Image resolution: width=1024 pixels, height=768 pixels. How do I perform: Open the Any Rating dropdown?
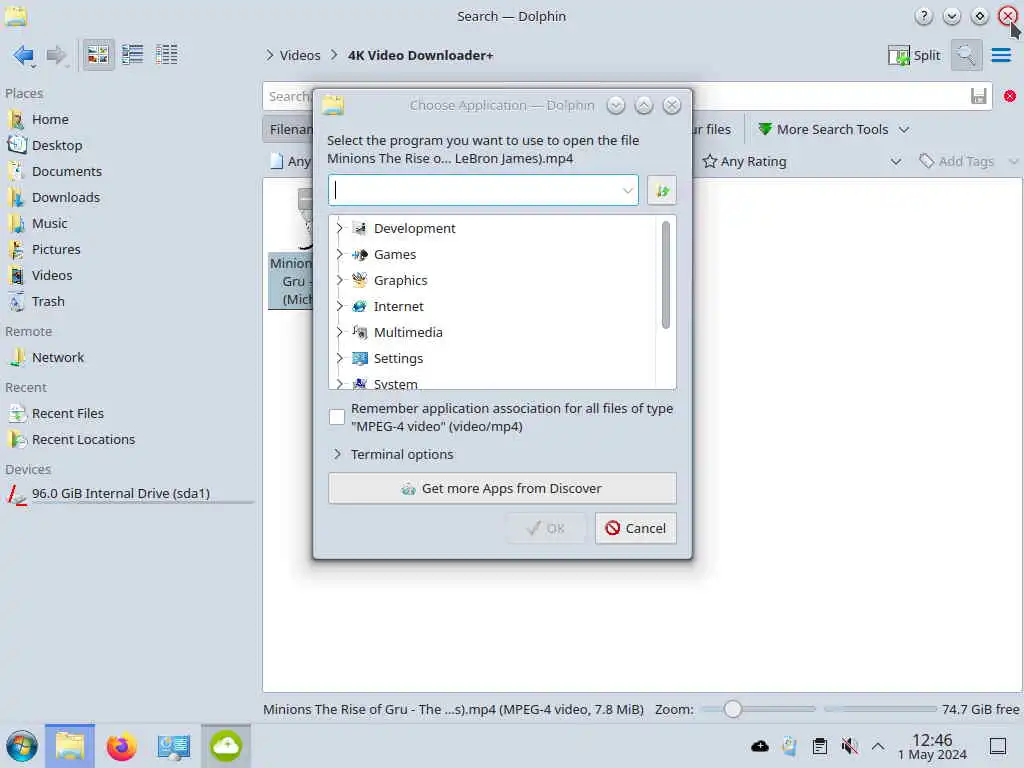coord(803,161)
